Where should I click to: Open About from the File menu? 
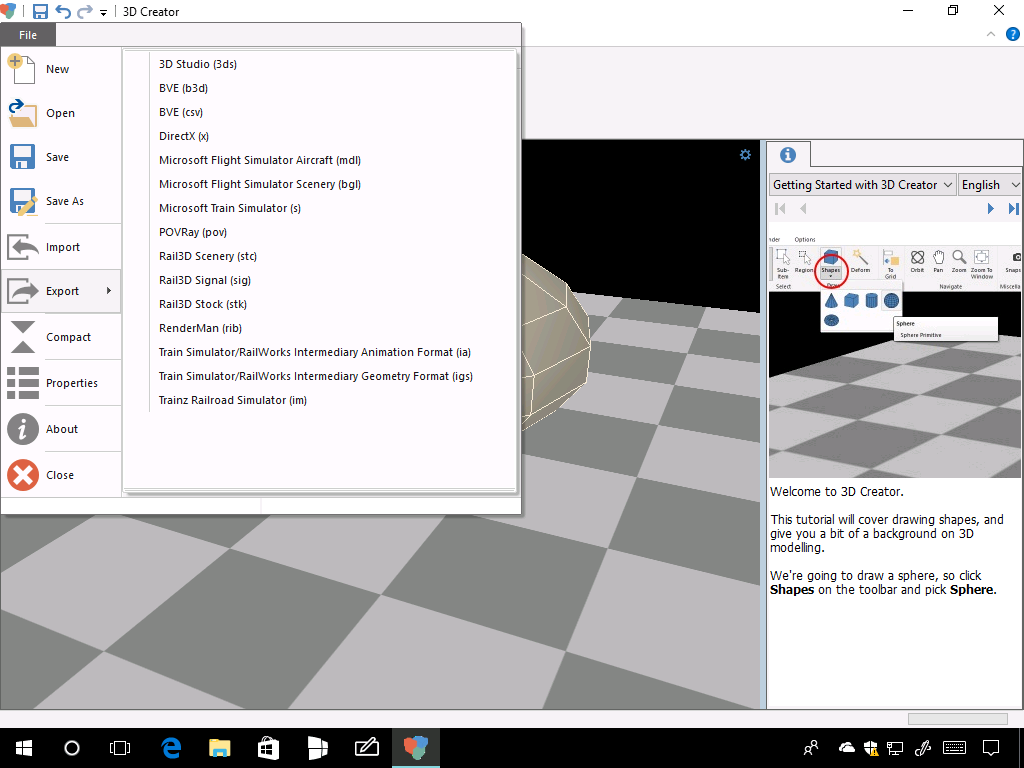[x=61, y=429]
